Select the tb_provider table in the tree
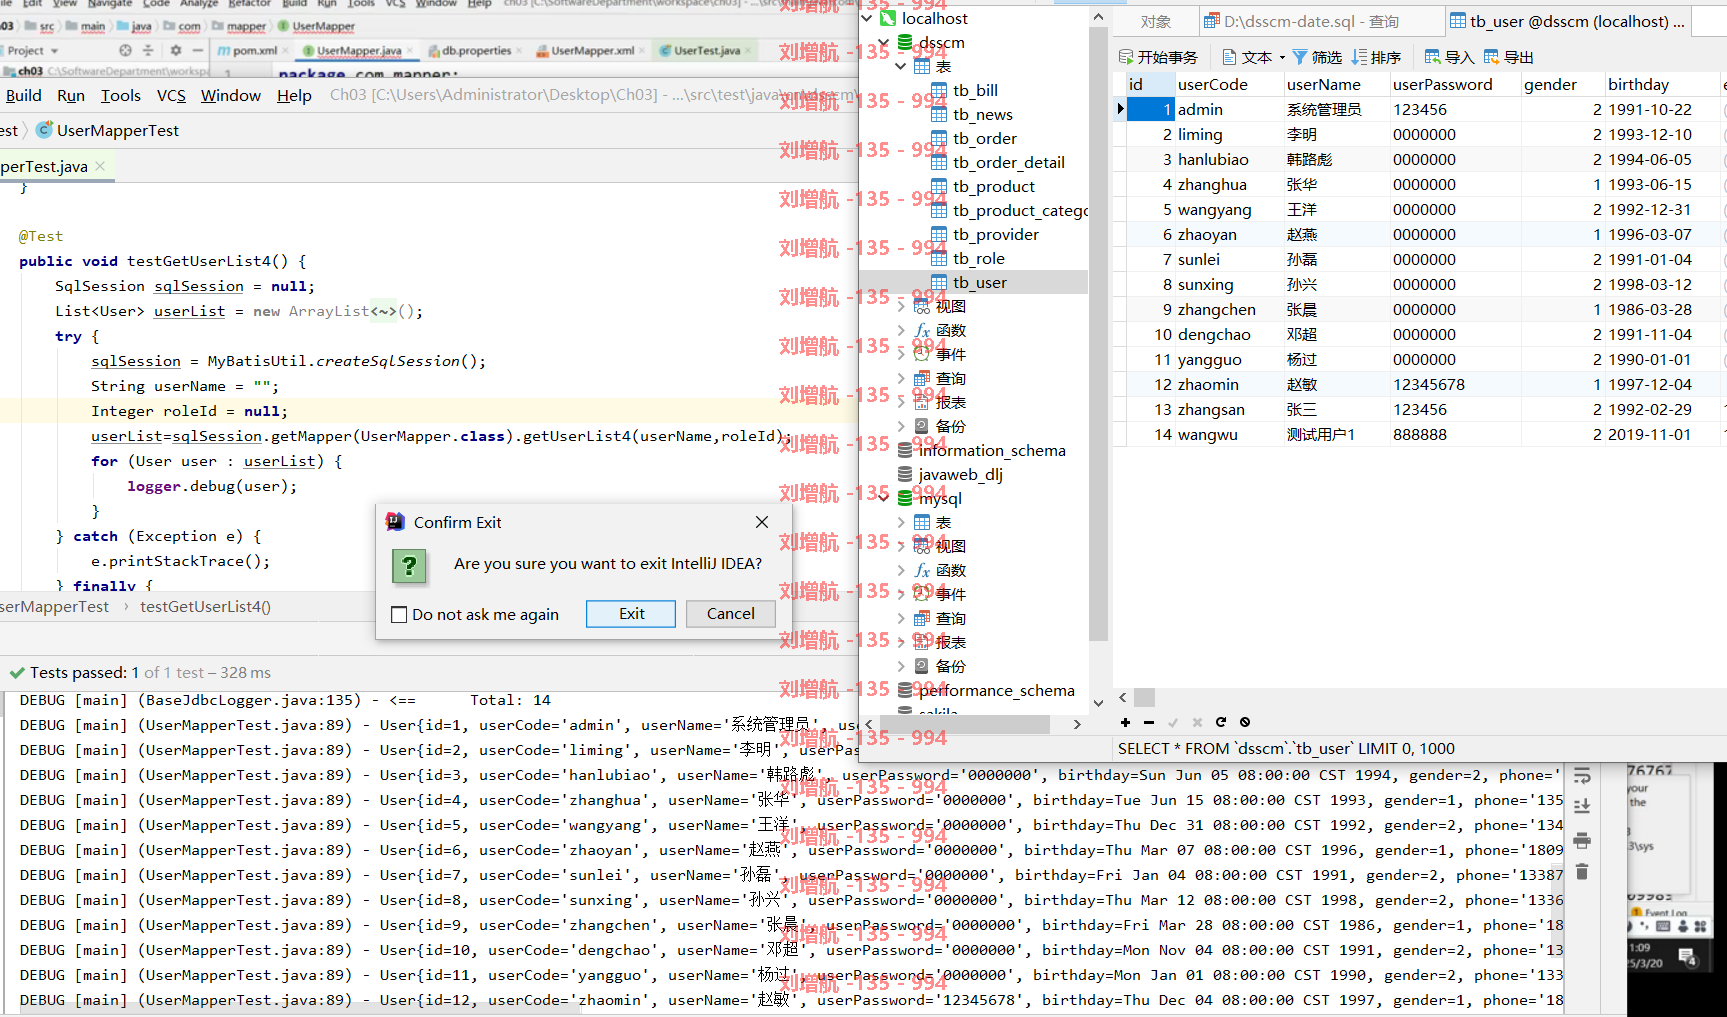1727x1017 pixels. click(996, 234)
